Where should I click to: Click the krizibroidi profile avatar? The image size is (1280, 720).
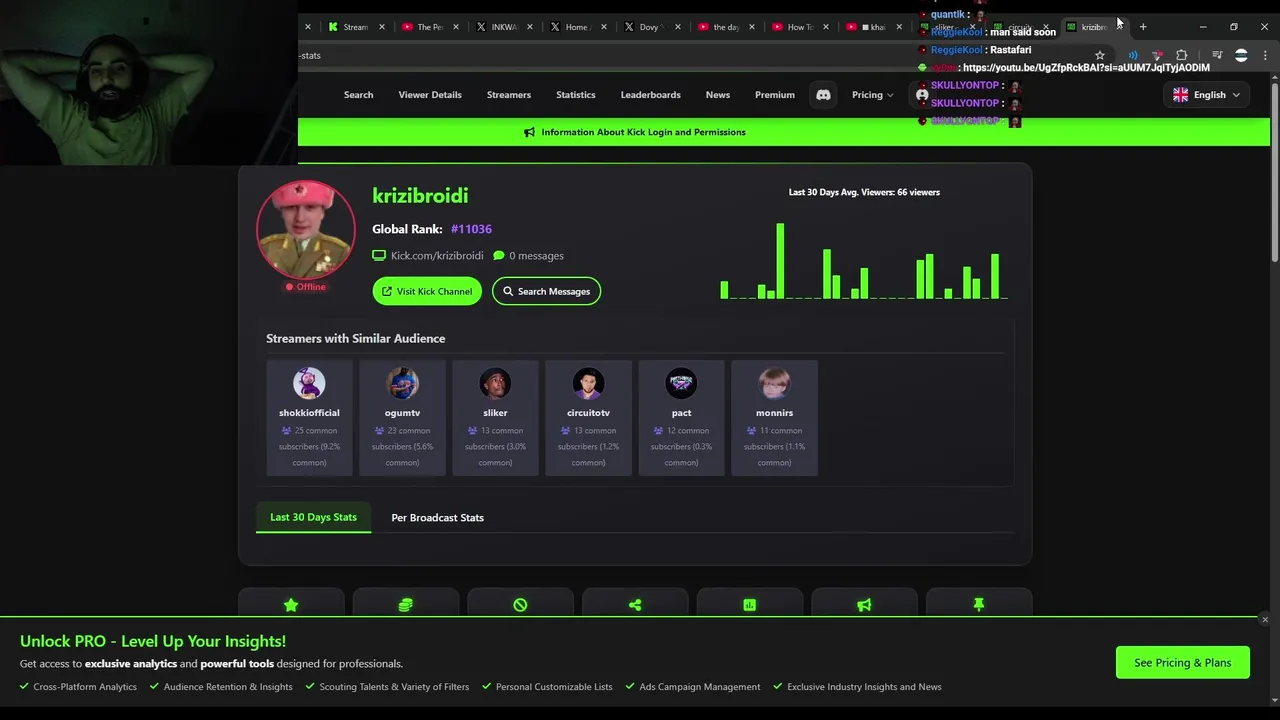pyautogui.click(x=306, y=229)
